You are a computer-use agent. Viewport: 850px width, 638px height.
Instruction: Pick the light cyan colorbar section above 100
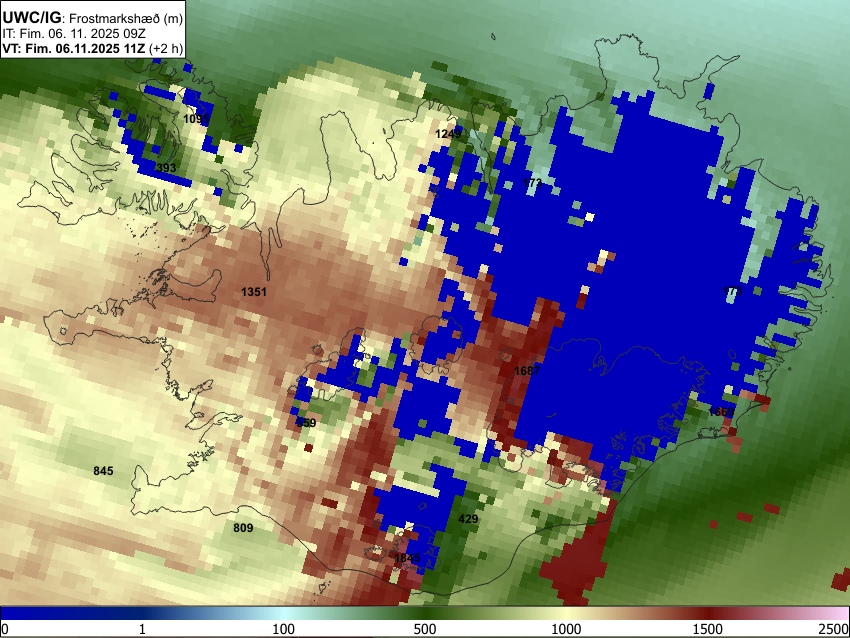(284, 613)
